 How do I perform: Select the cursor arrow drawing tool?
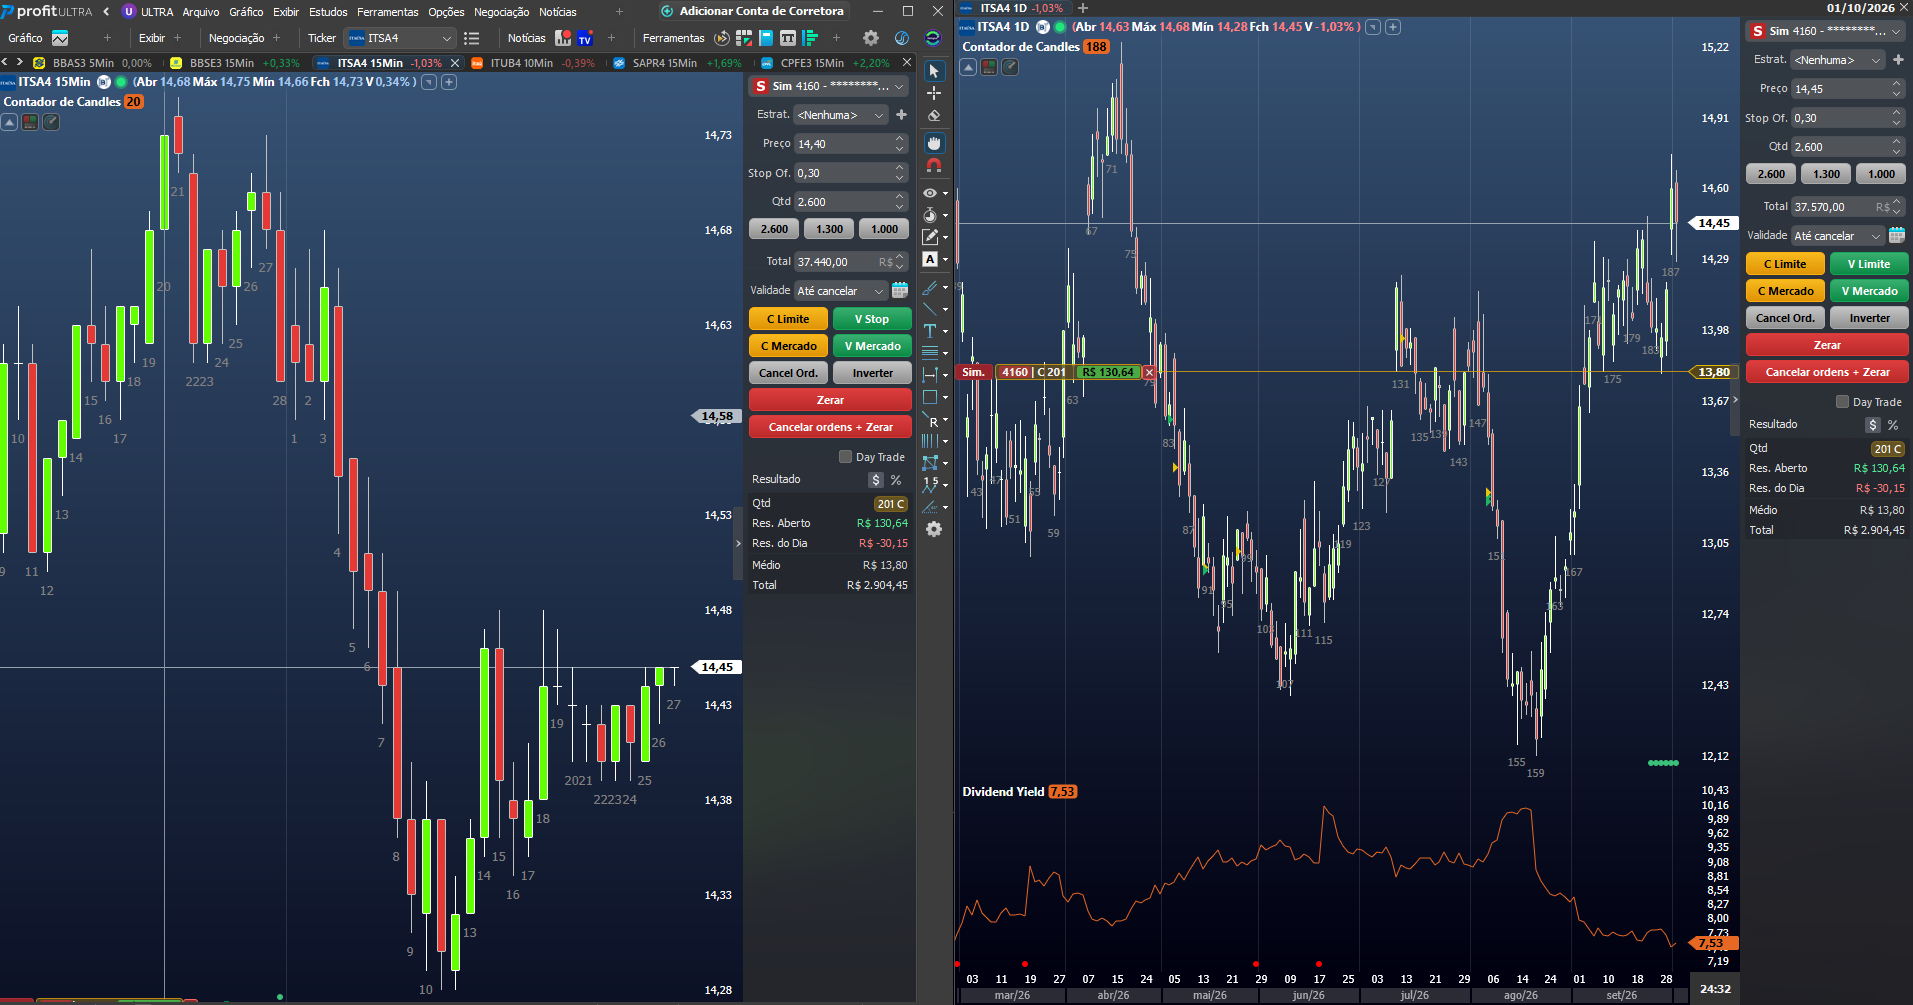(934, 71)
